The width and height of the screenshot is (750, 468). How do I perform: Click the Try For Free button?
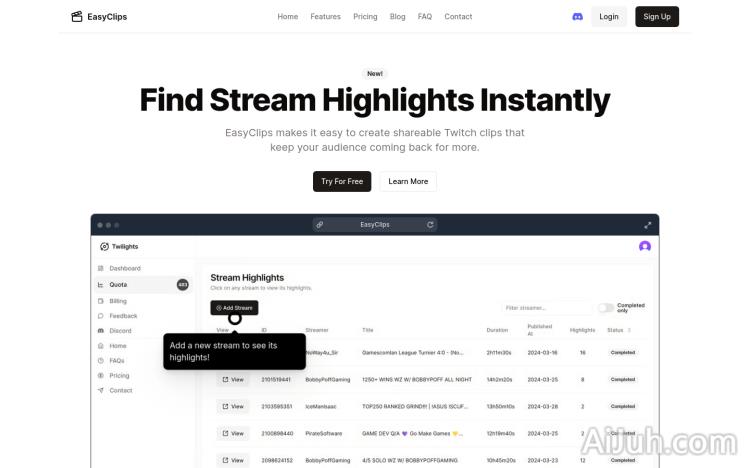click(342, 181)
